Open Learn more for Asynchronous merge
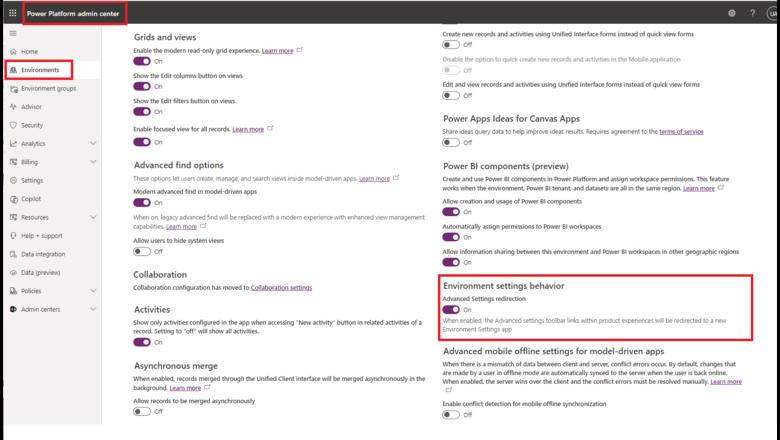This screenshot has width=780, height=440. coord(185,388)
